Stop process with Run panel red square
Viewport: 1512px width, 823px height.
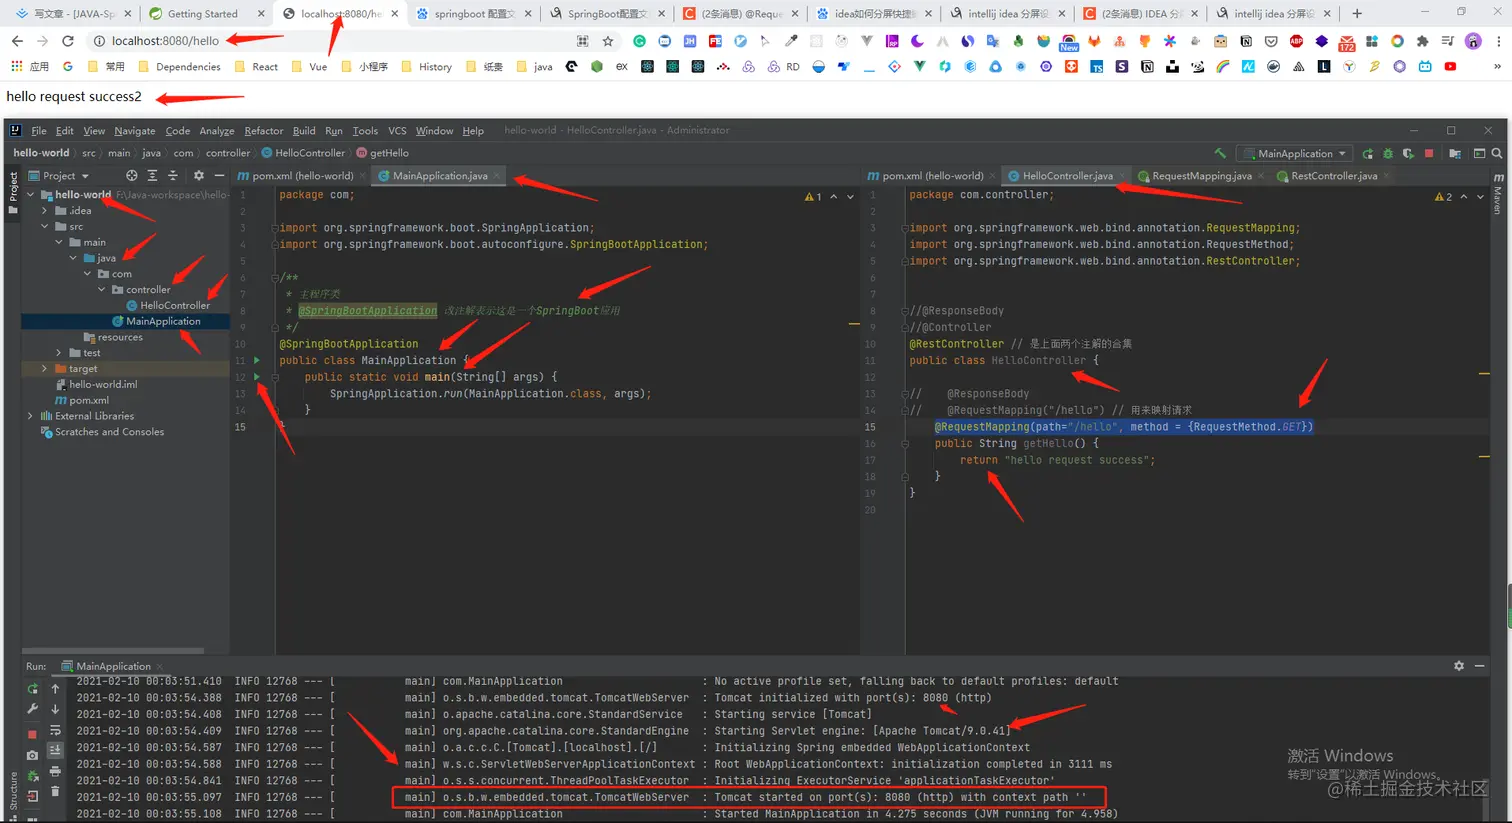pos(32,733)
